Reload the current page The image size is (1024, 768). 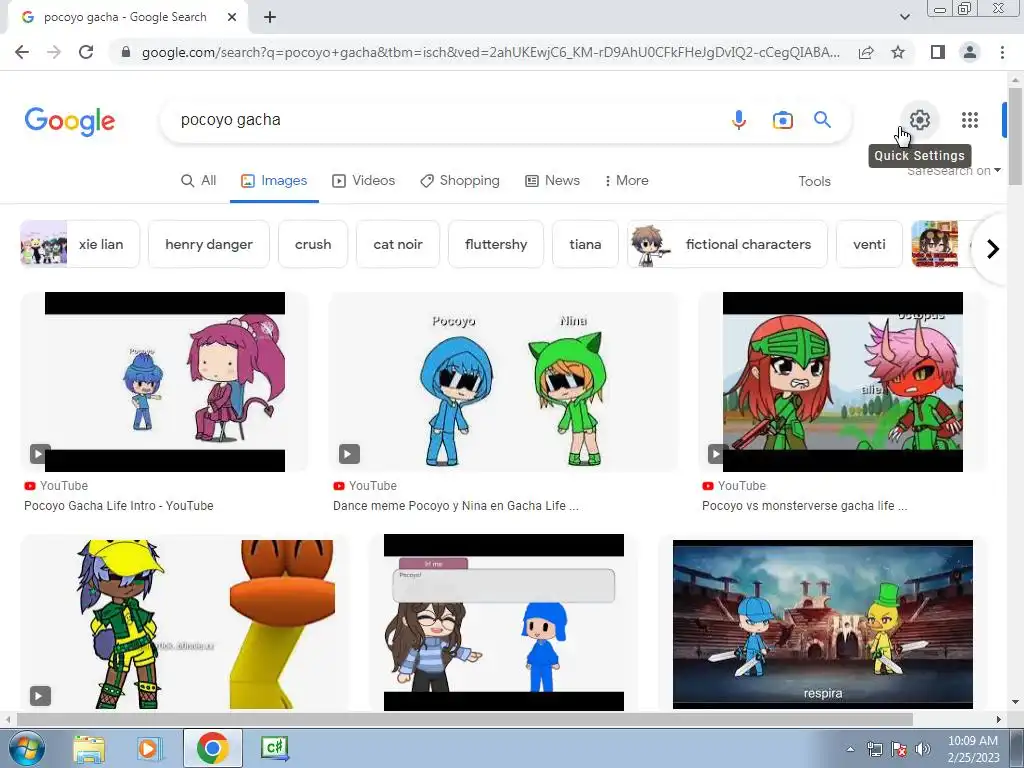tap(86, 52)
